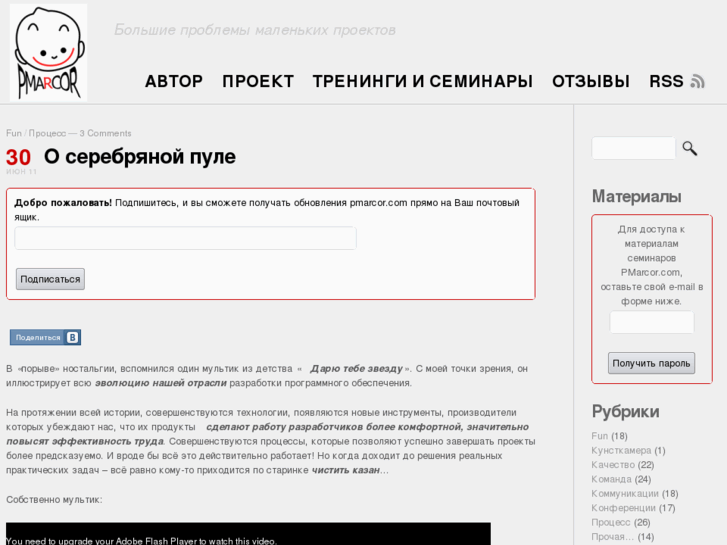Click the PMarcor logo image

(48, 52)
